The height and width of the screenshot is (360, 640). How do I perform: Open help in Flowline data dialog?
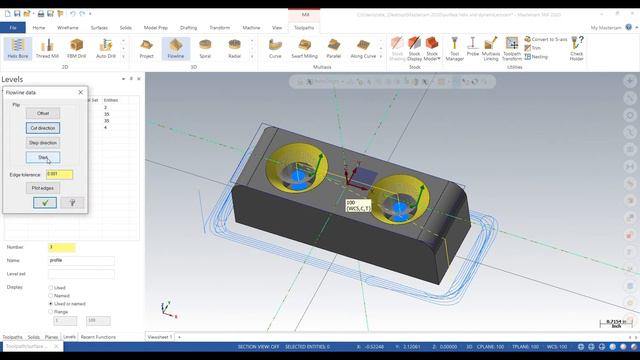(x=72, y=202)
